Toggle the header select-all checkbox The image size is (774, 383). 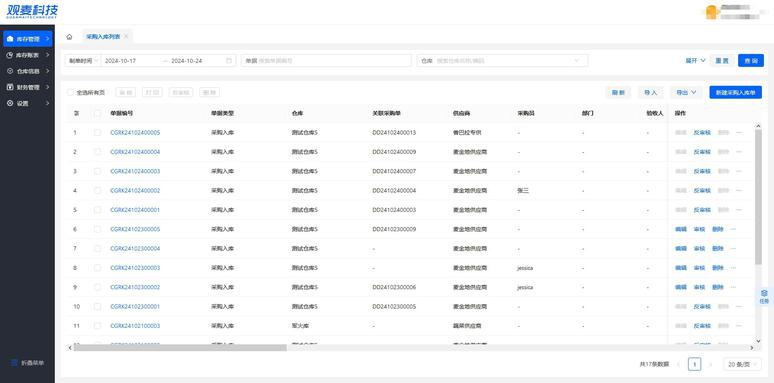97,113
